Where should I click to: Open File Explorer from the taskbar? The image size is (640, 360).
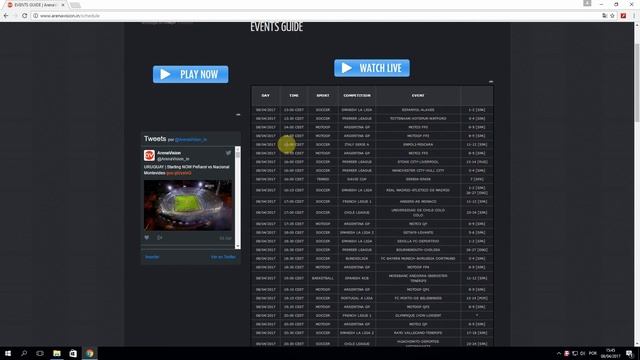[57, 353]
